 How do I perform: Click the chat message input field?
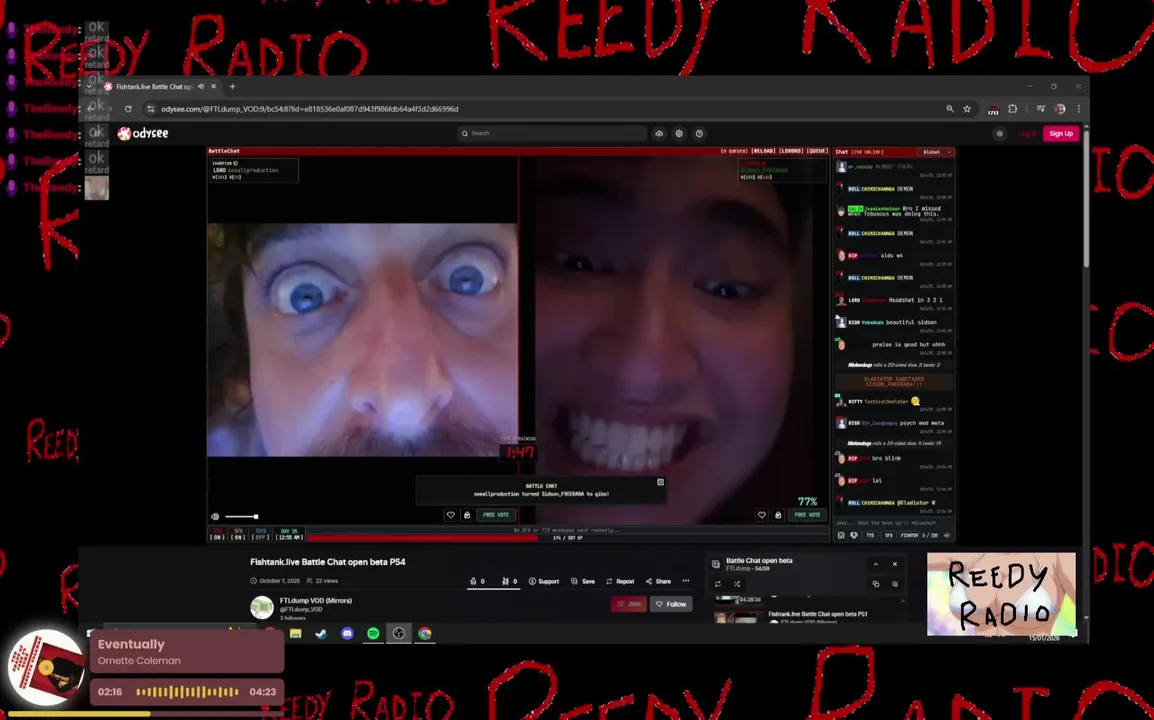(893, 523)
